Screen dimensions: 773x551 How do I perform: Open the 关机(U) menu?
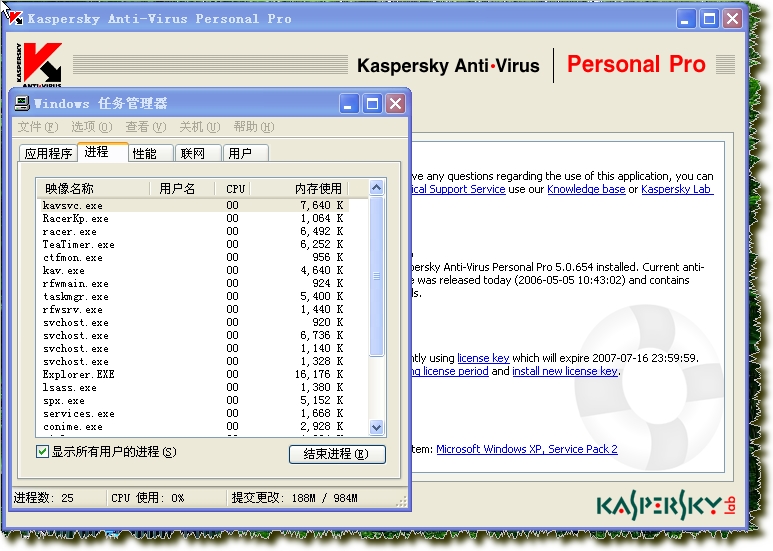pyautogui.click(x=200, y=127)
